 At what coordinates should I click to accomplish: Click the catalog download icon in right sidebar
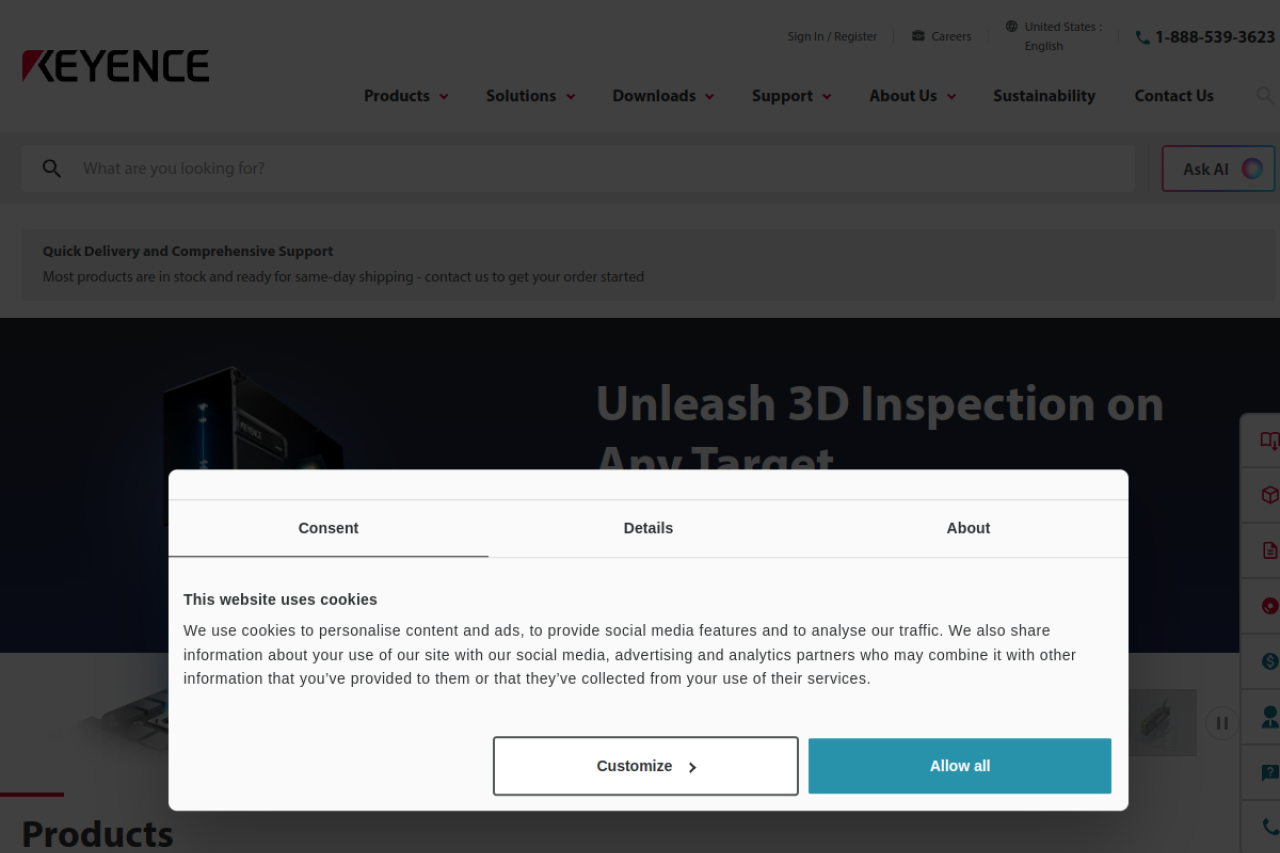(x=1268, y=441)
